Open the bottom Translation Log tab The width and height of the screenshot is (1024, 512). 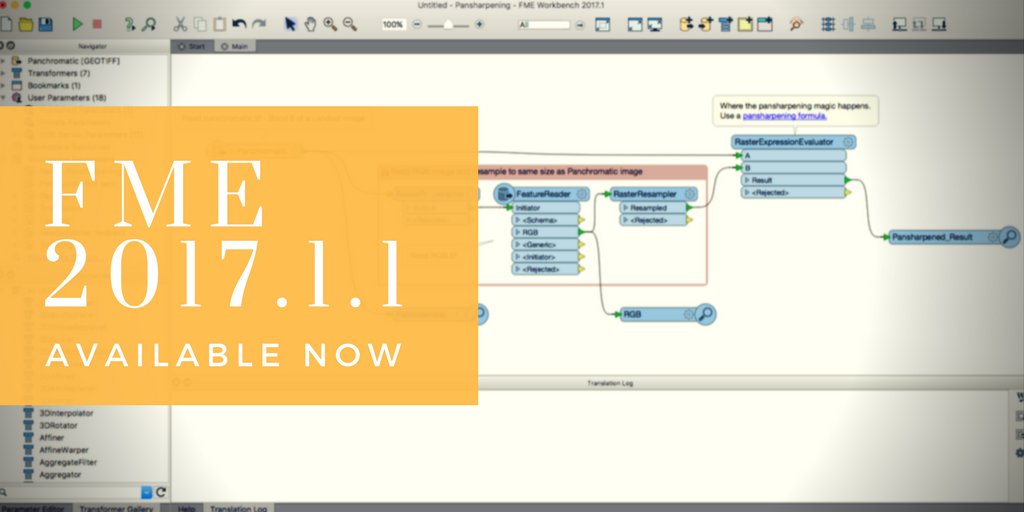238,508
